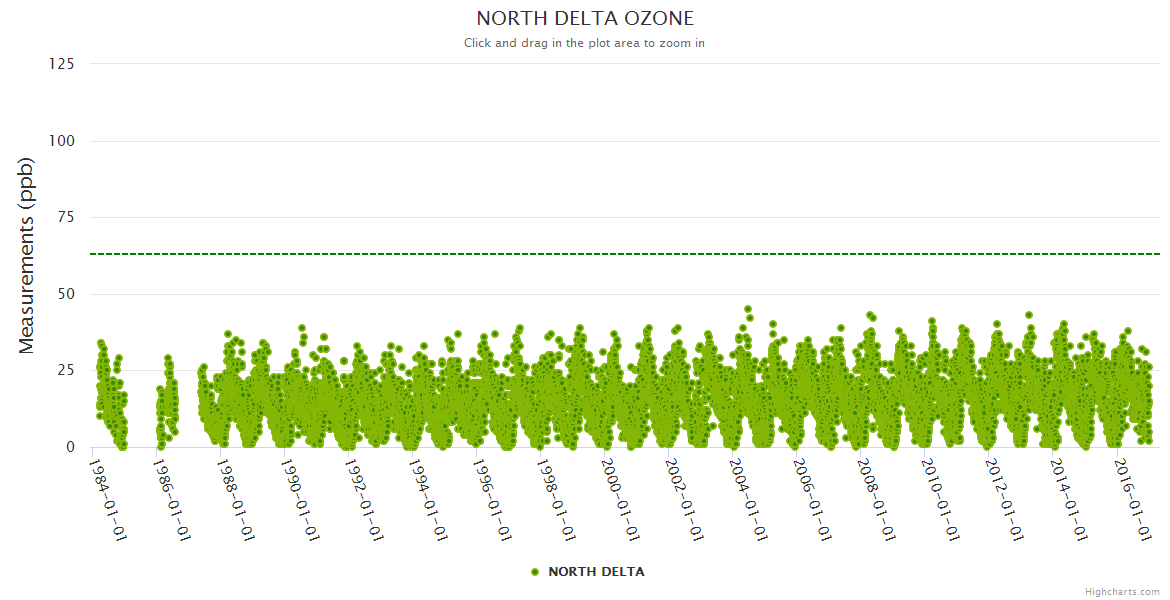Select the 100 y-axis label

(61, 141)
